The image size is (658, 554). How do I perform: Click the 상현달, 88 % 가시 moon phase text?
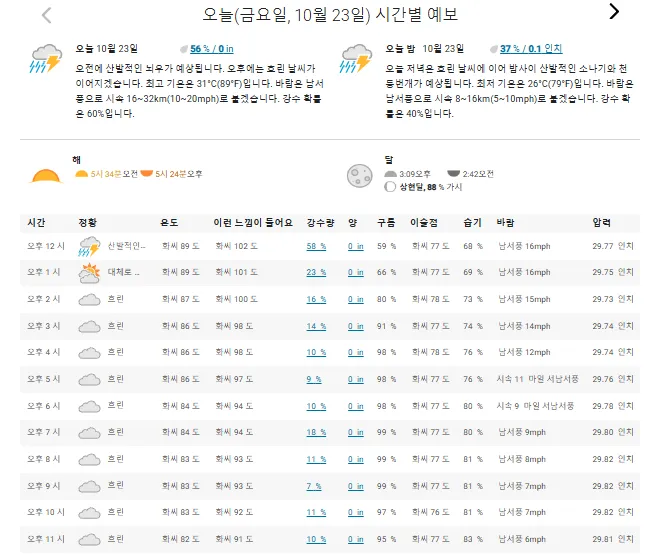[431, 187]
